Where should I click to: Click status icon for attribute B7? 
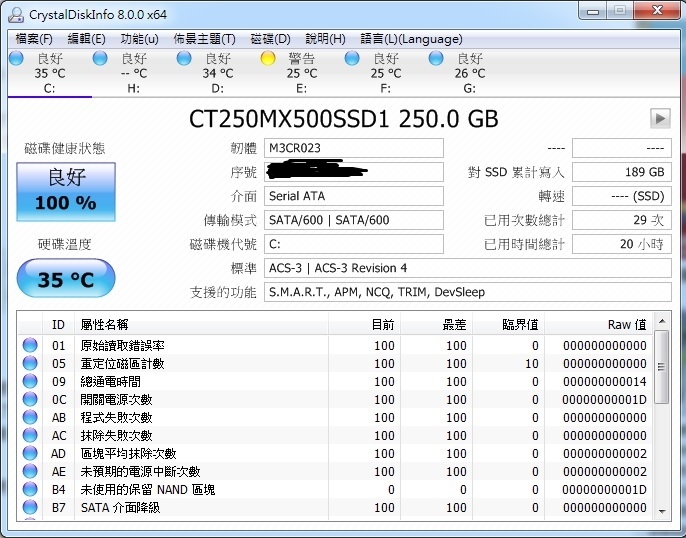30,507
